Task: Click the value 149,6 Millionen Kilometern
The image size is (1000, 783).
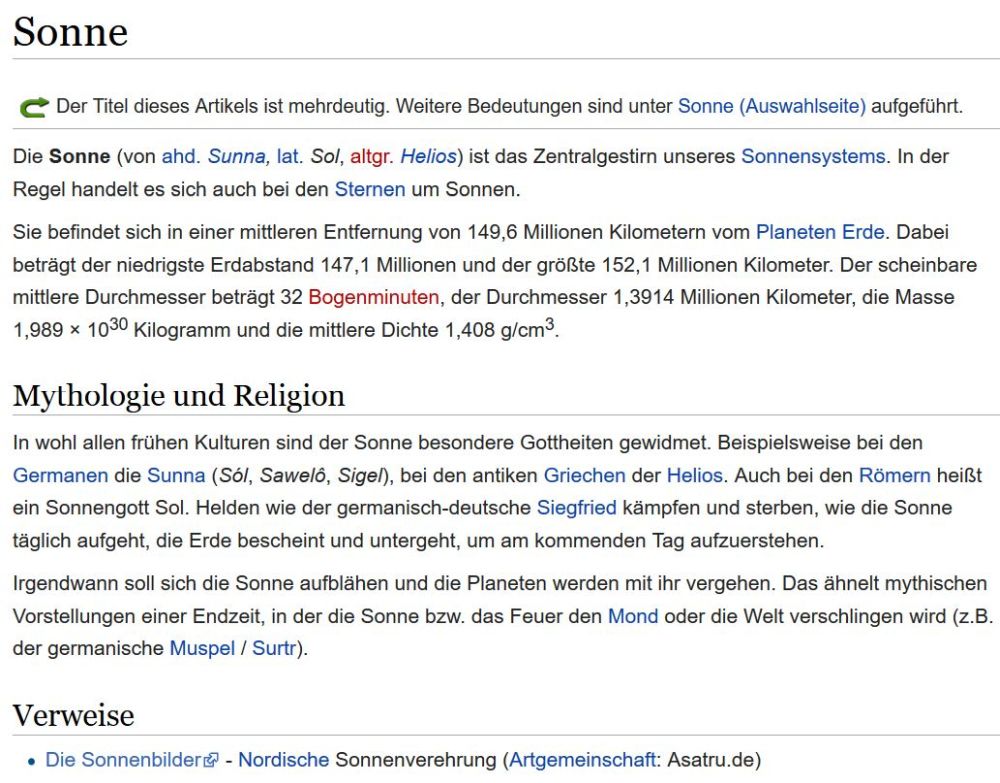Action: point(587,232)
